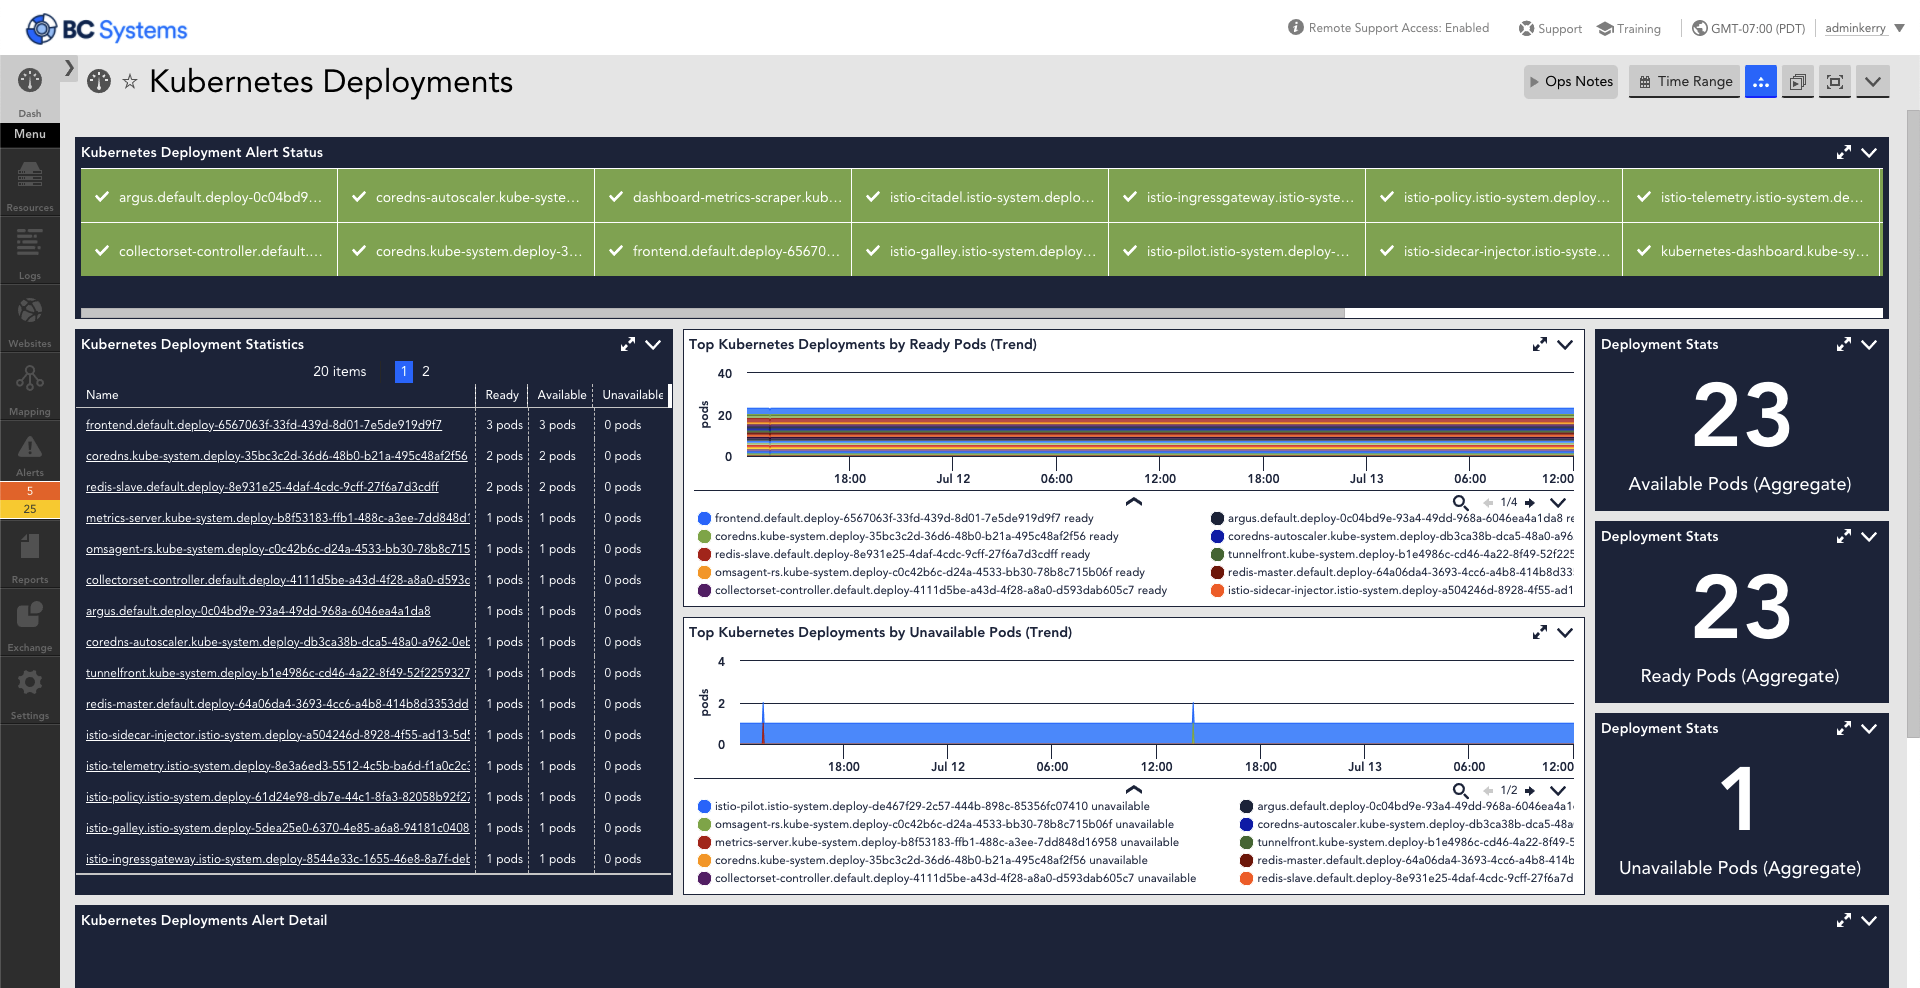
Task: Select page 1 of statistics table
Action: [x=404, y=371]
